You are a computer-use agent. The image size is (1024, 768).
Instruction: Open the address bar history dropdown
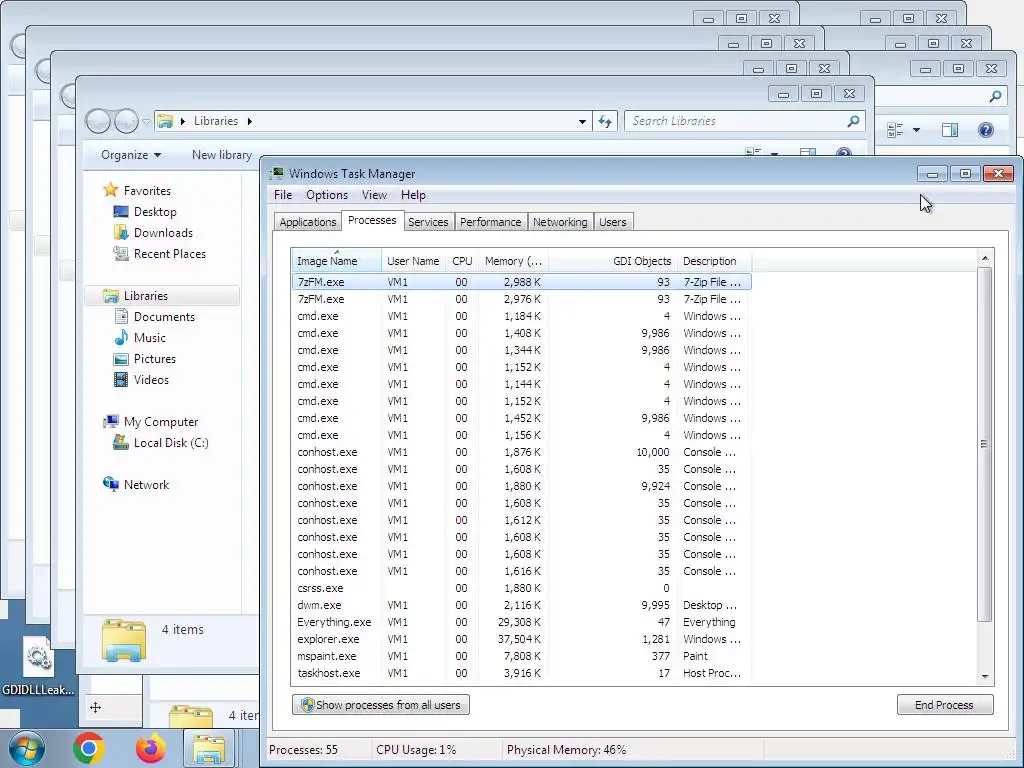(x=582, y=121)
